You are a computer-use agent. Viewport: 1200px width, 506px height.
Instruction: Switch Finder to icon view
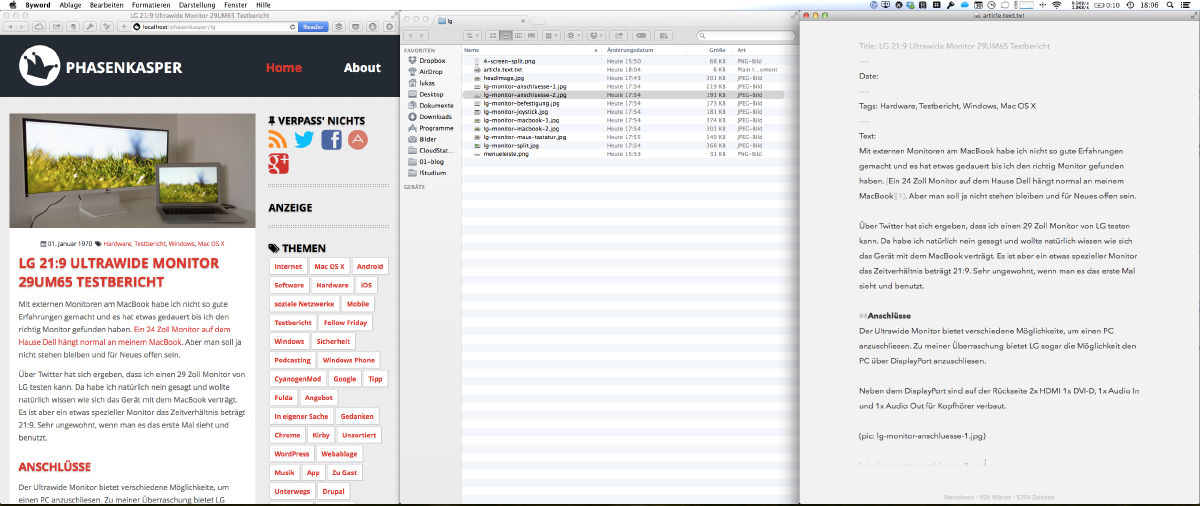pos(493,35)
